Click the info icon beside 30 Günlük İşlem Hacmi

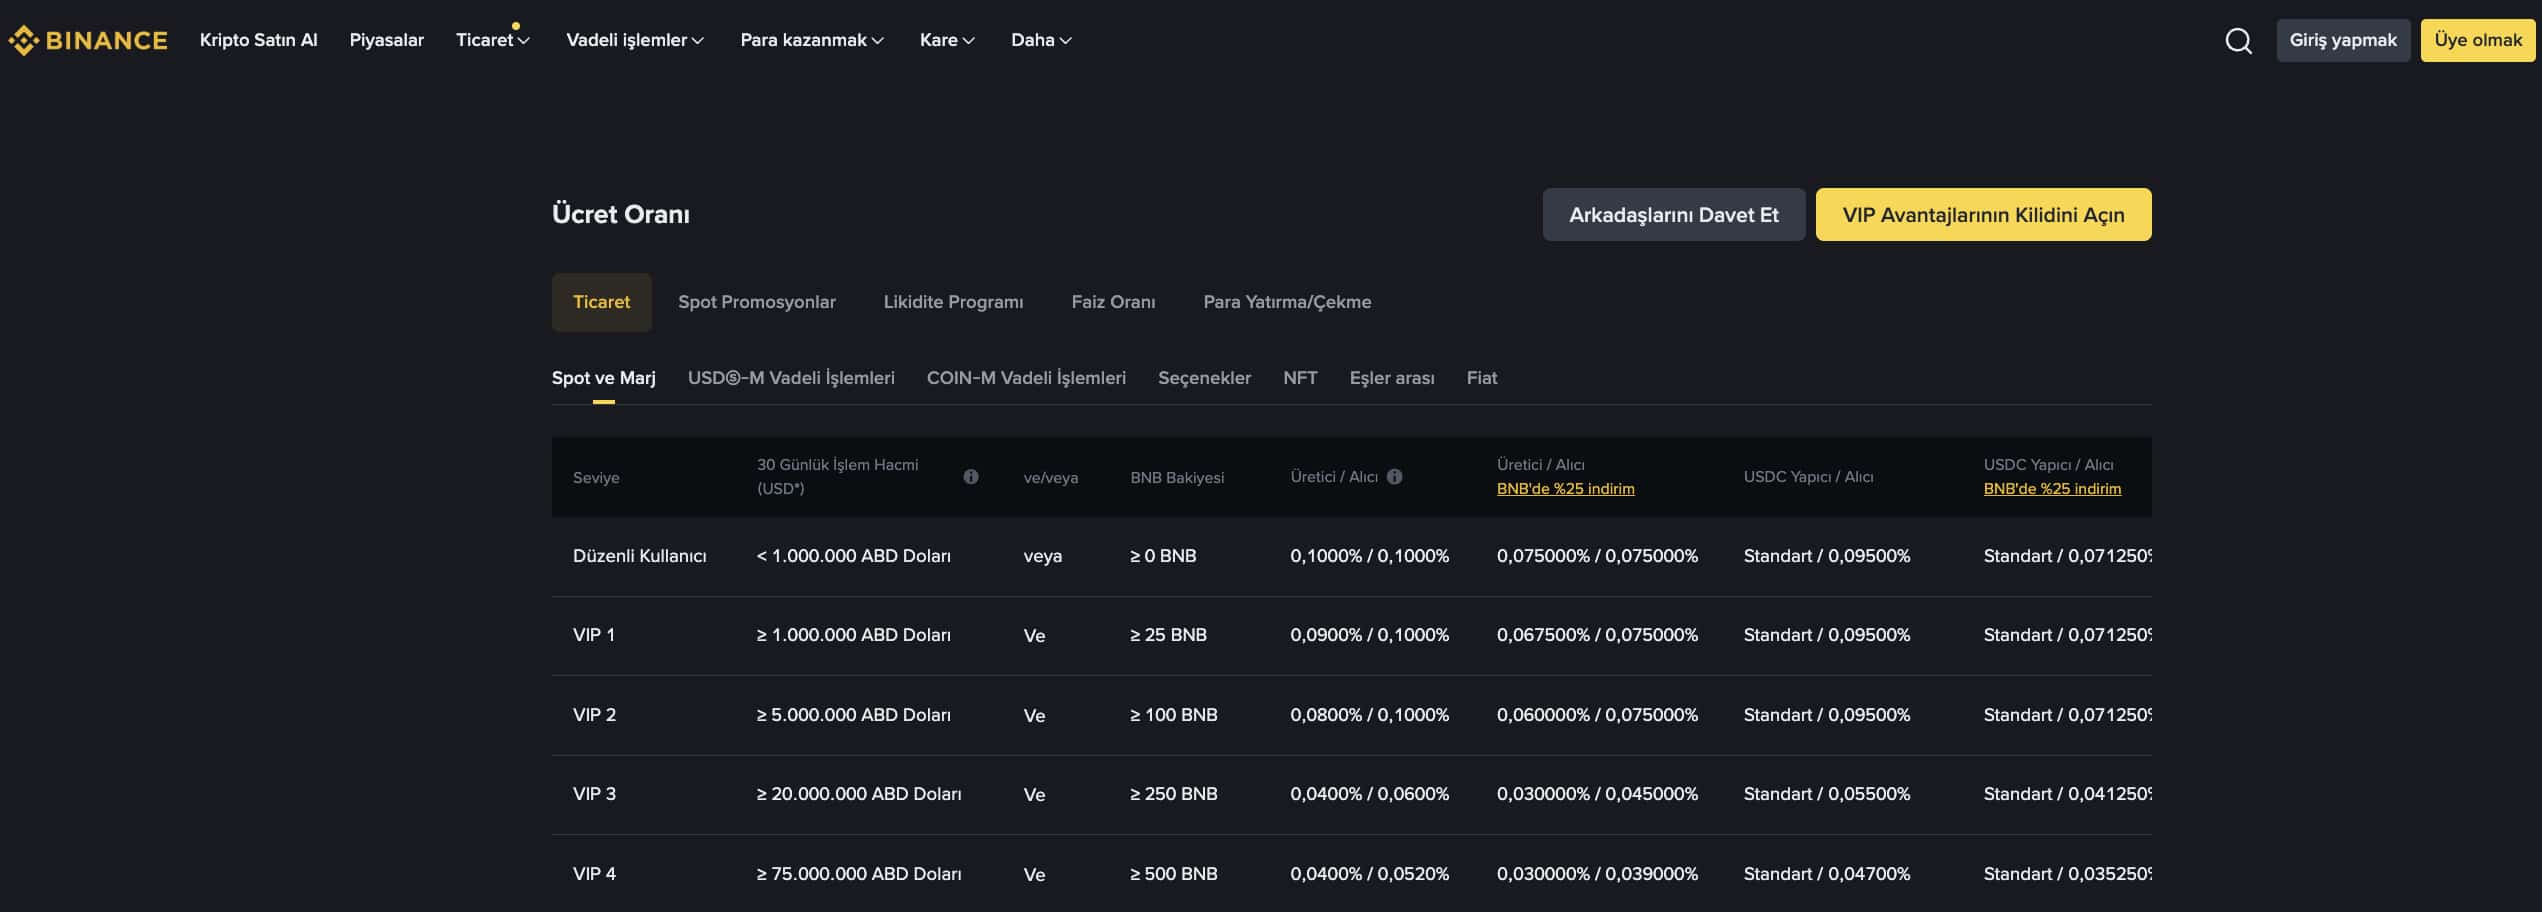click(x=971, y=477)
